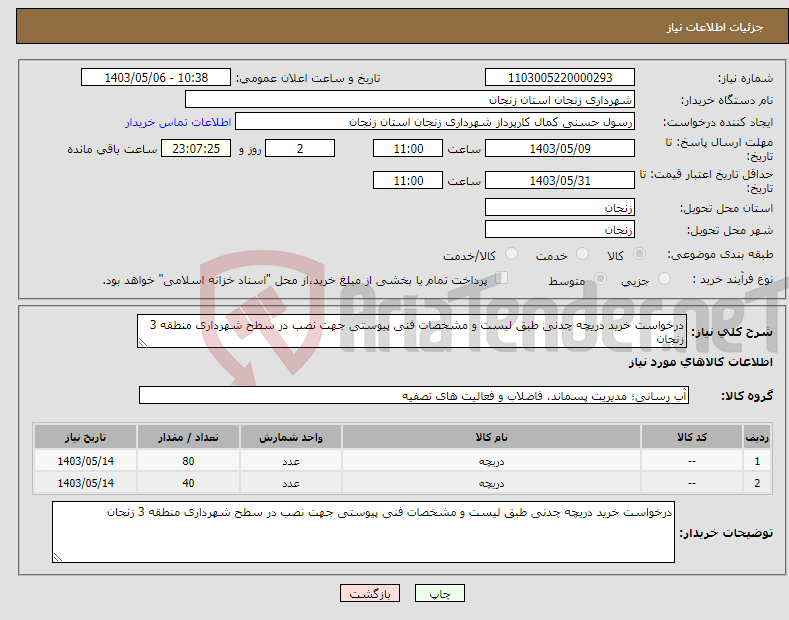Click the گروه کالا field

[x=414, y=396]
